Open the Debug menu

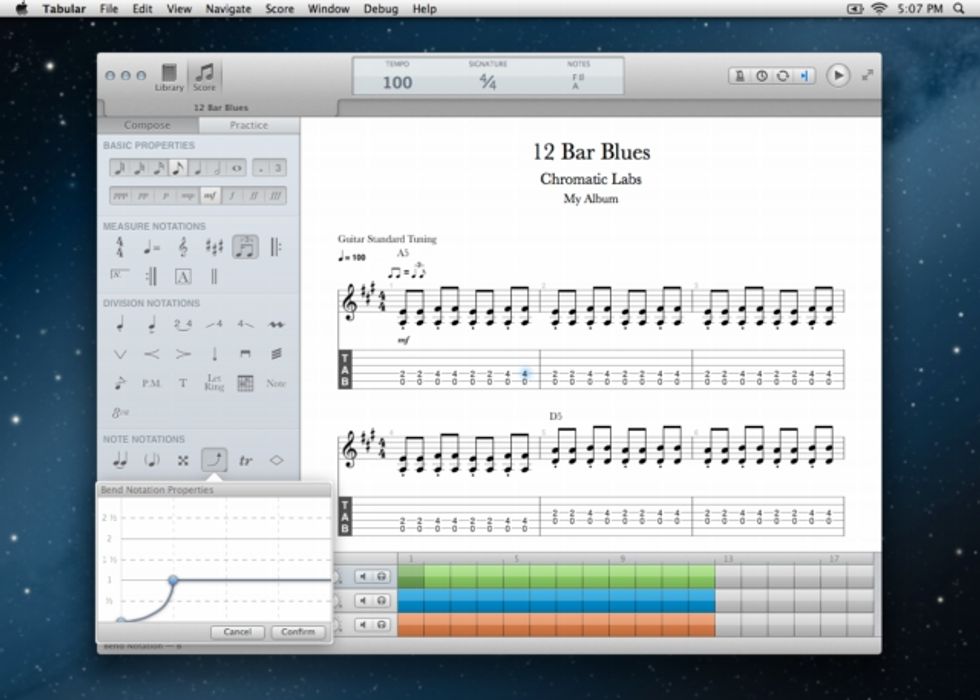(x=381, y=9)
